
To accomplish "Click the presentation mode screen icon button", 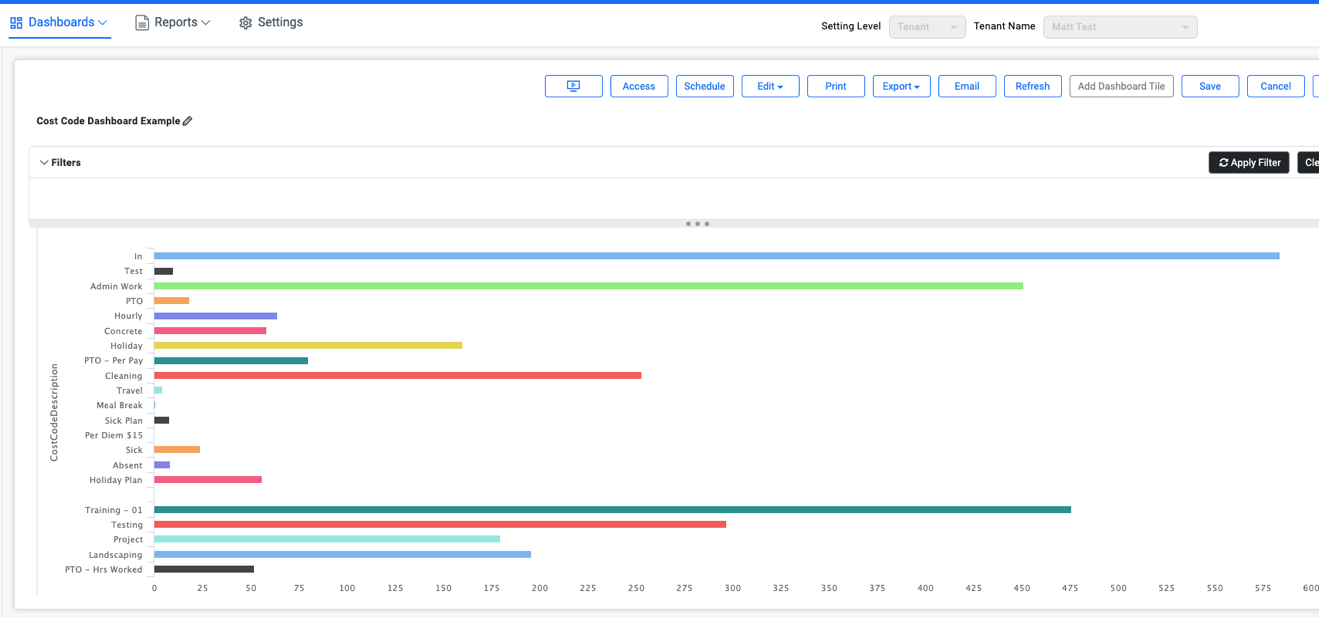I will [x=573, y=86].
